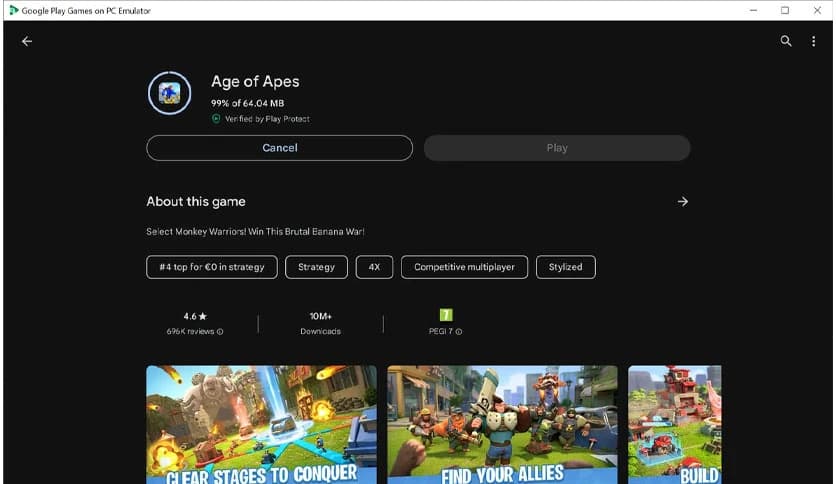This screenshot has width=836, height=484.
Task: Click the 4.6 star rating
Action: click(195, 316)
